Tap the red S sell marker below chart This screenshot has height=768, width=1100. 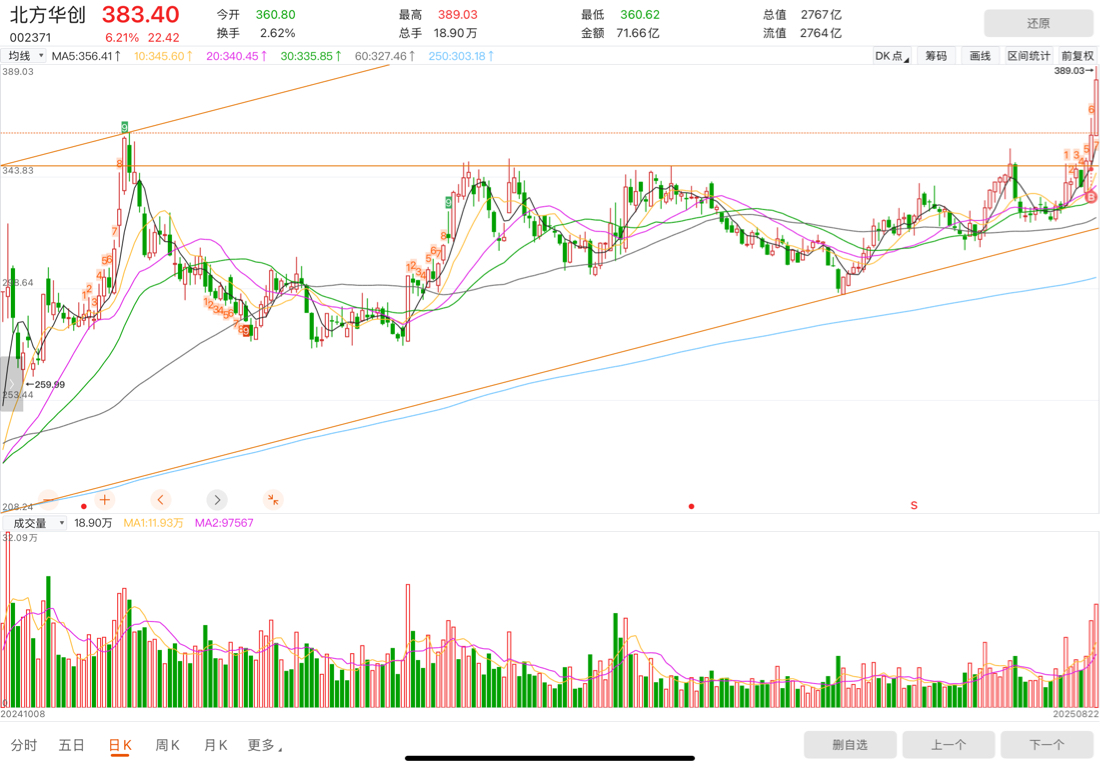coord(914,505)
